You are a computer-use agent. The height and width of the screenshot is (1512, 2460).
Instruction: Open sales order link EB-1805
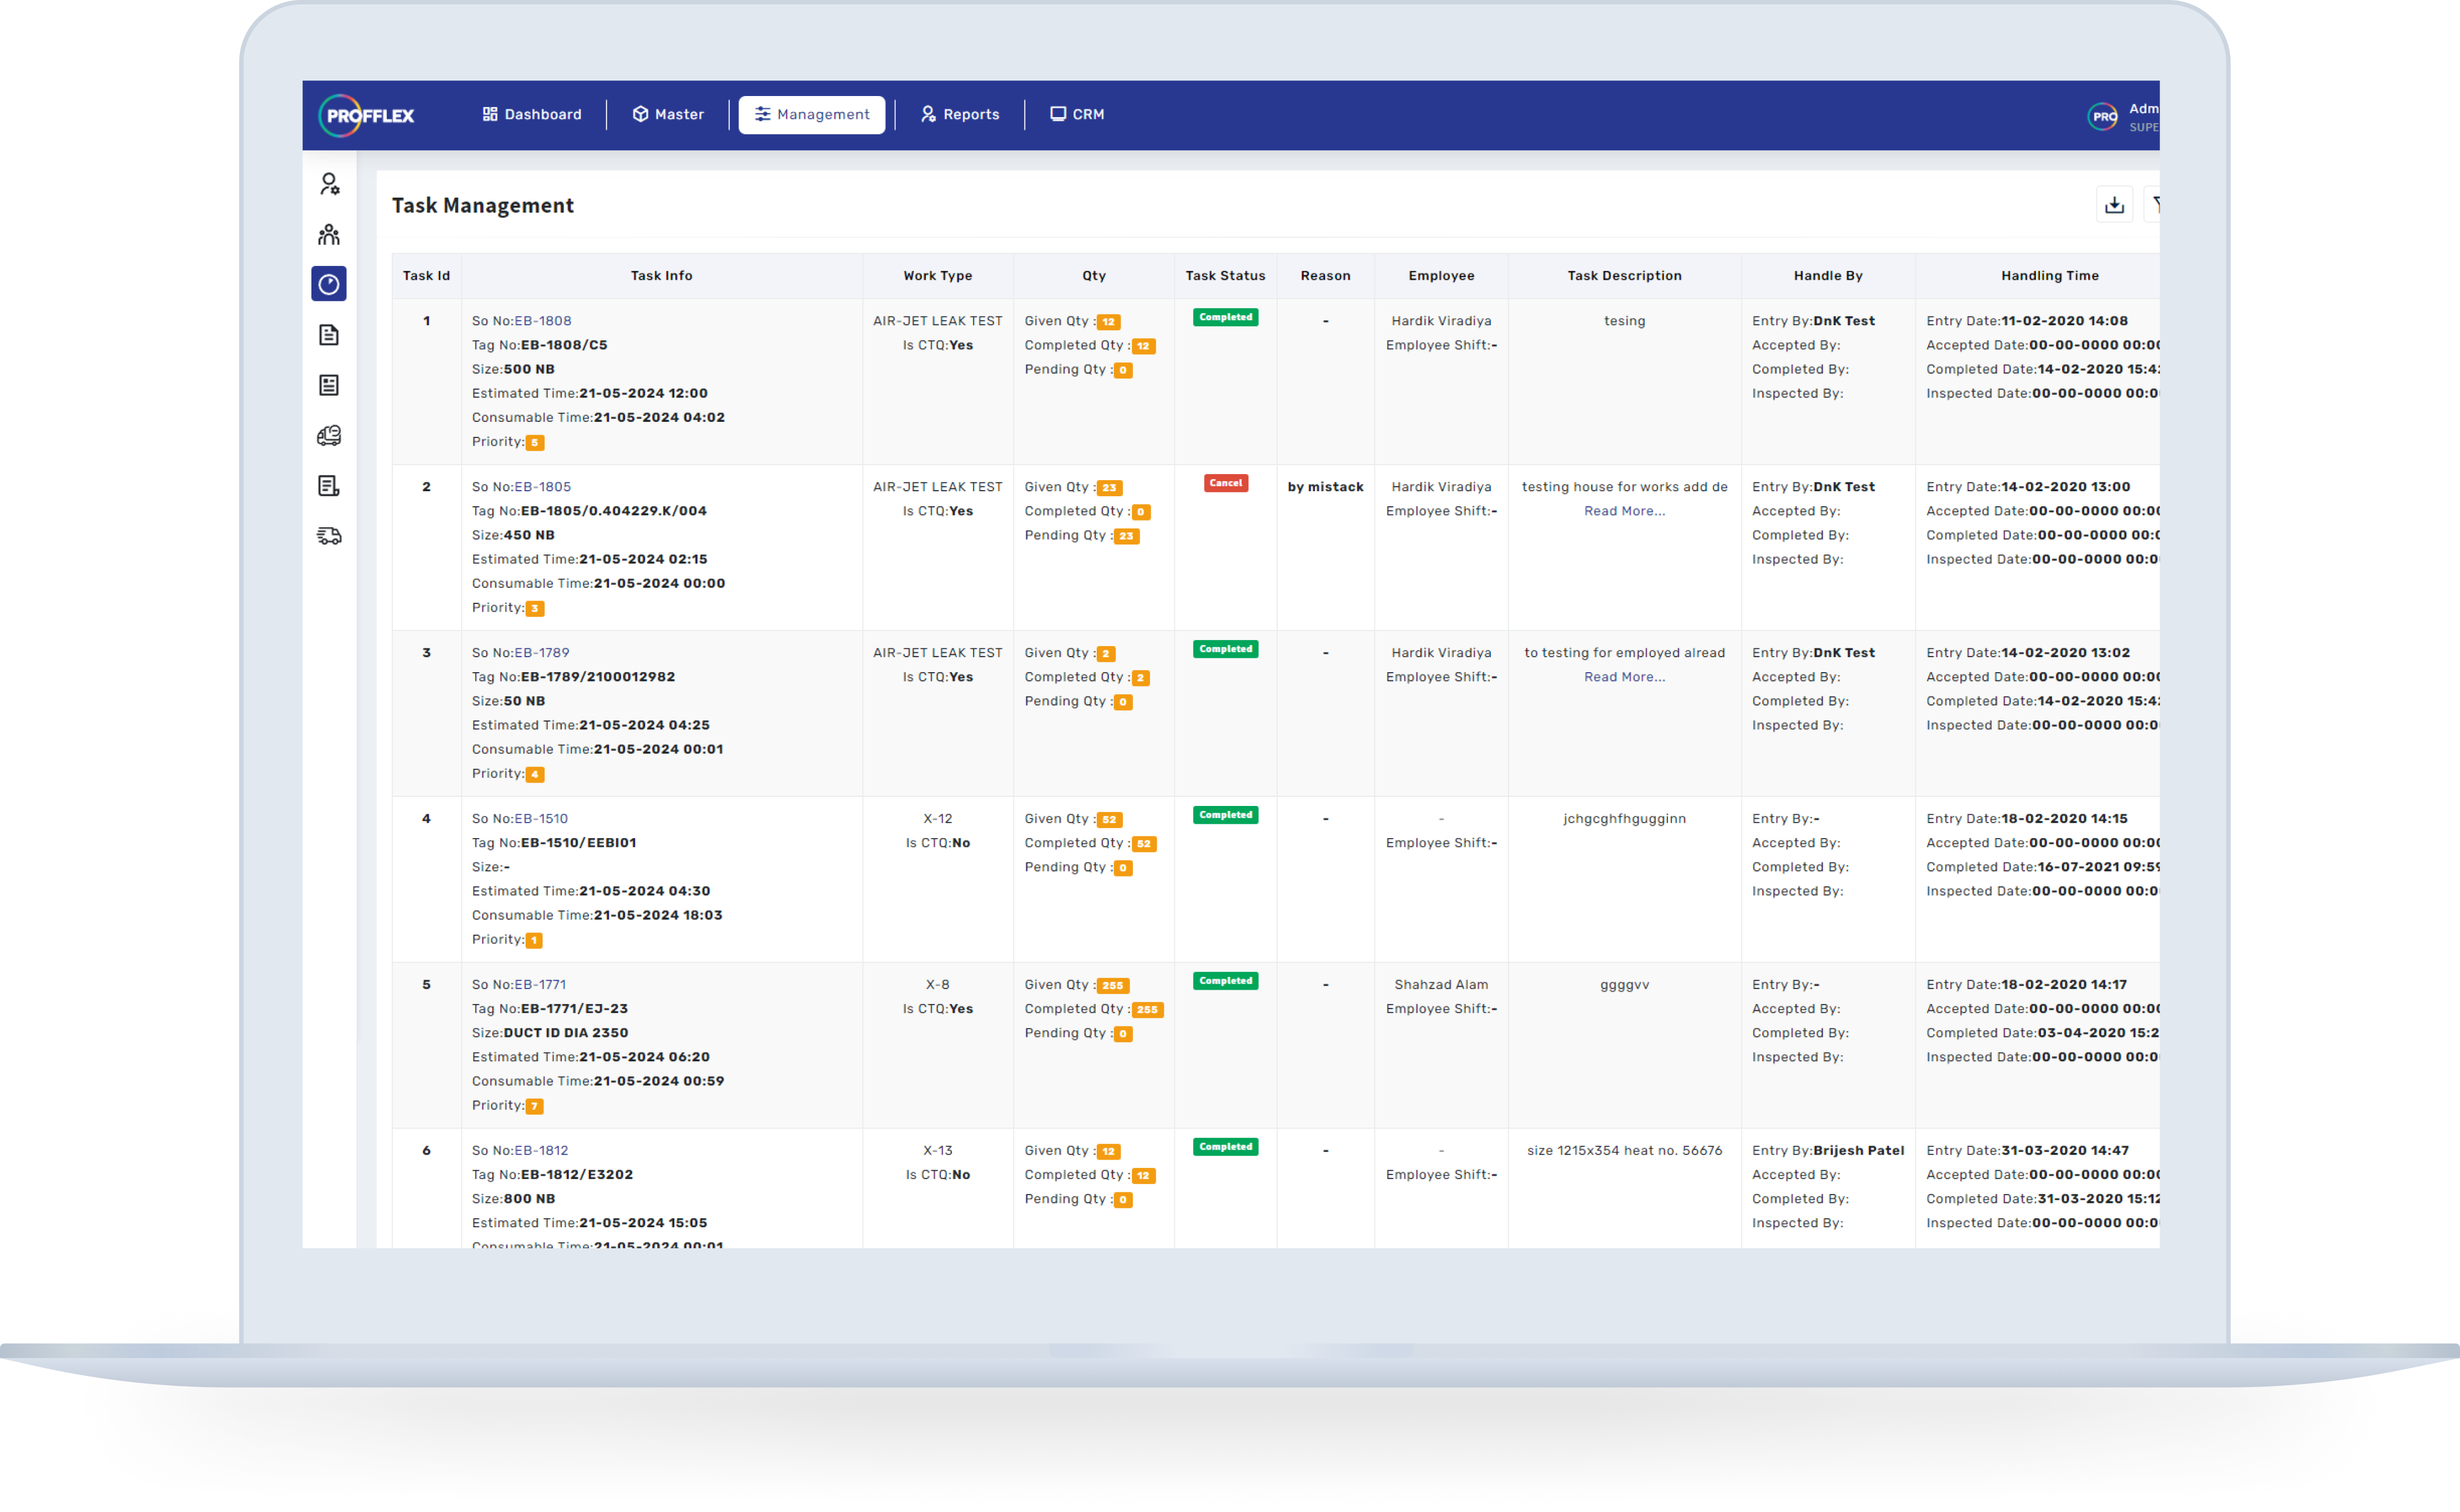[x=543, y=487]
